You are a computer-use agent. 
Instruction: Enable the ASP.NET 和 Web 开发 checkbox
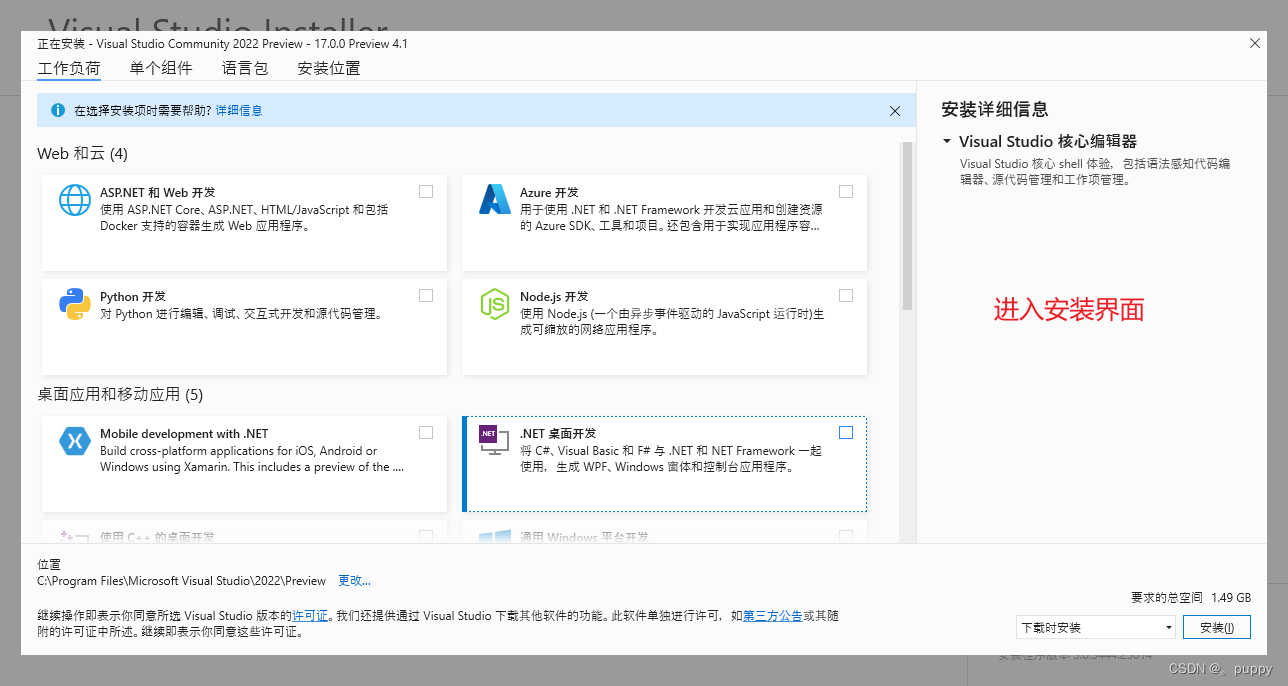pos(426,191)
